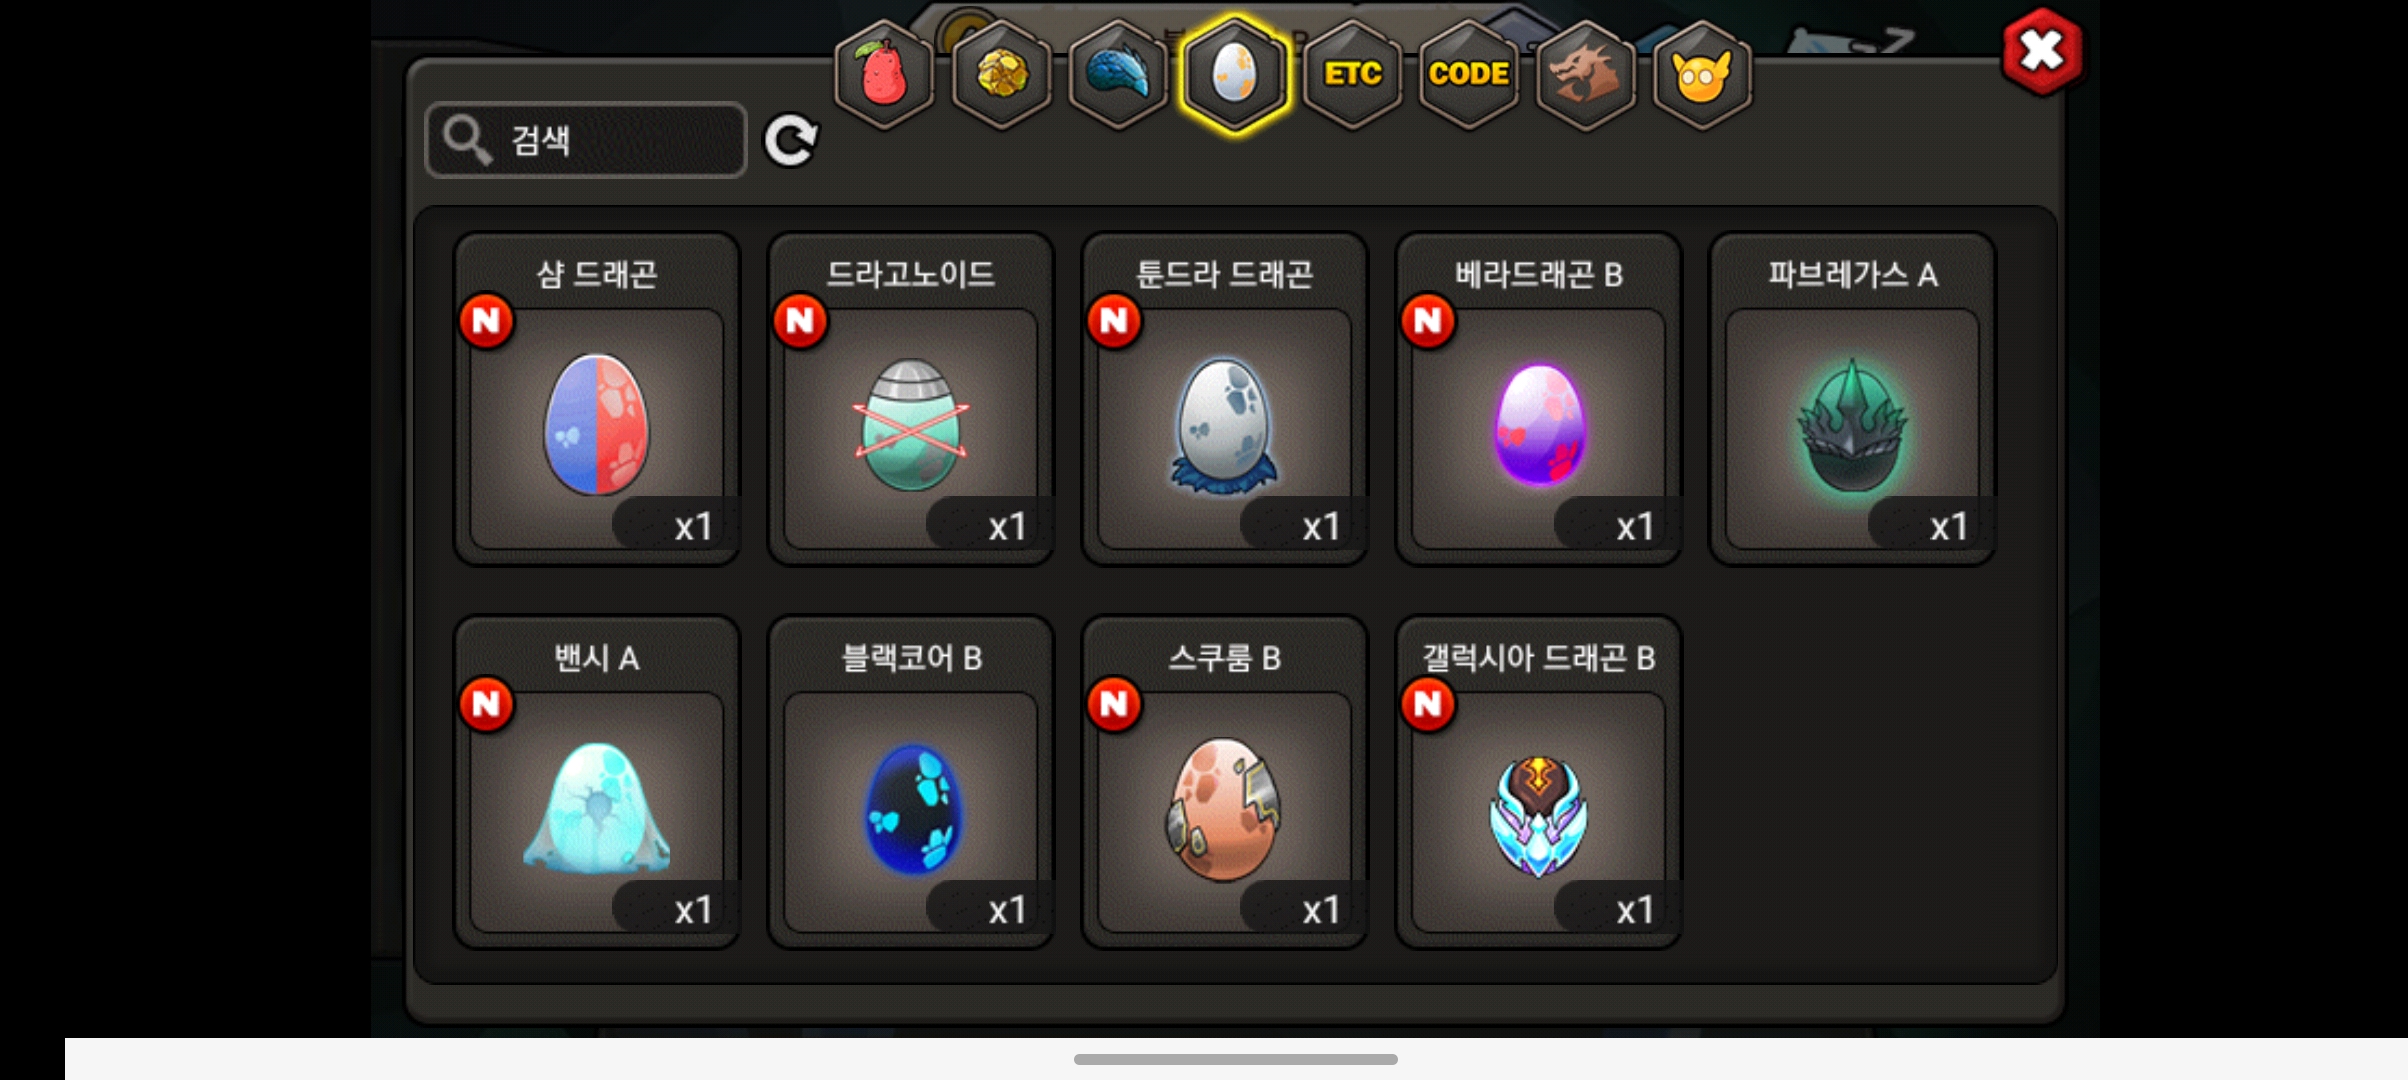Select the brown dragon head category icon
The height and width of the screenshot is (1080, 2408).
pyautogui.click(x=1585, y=75)
